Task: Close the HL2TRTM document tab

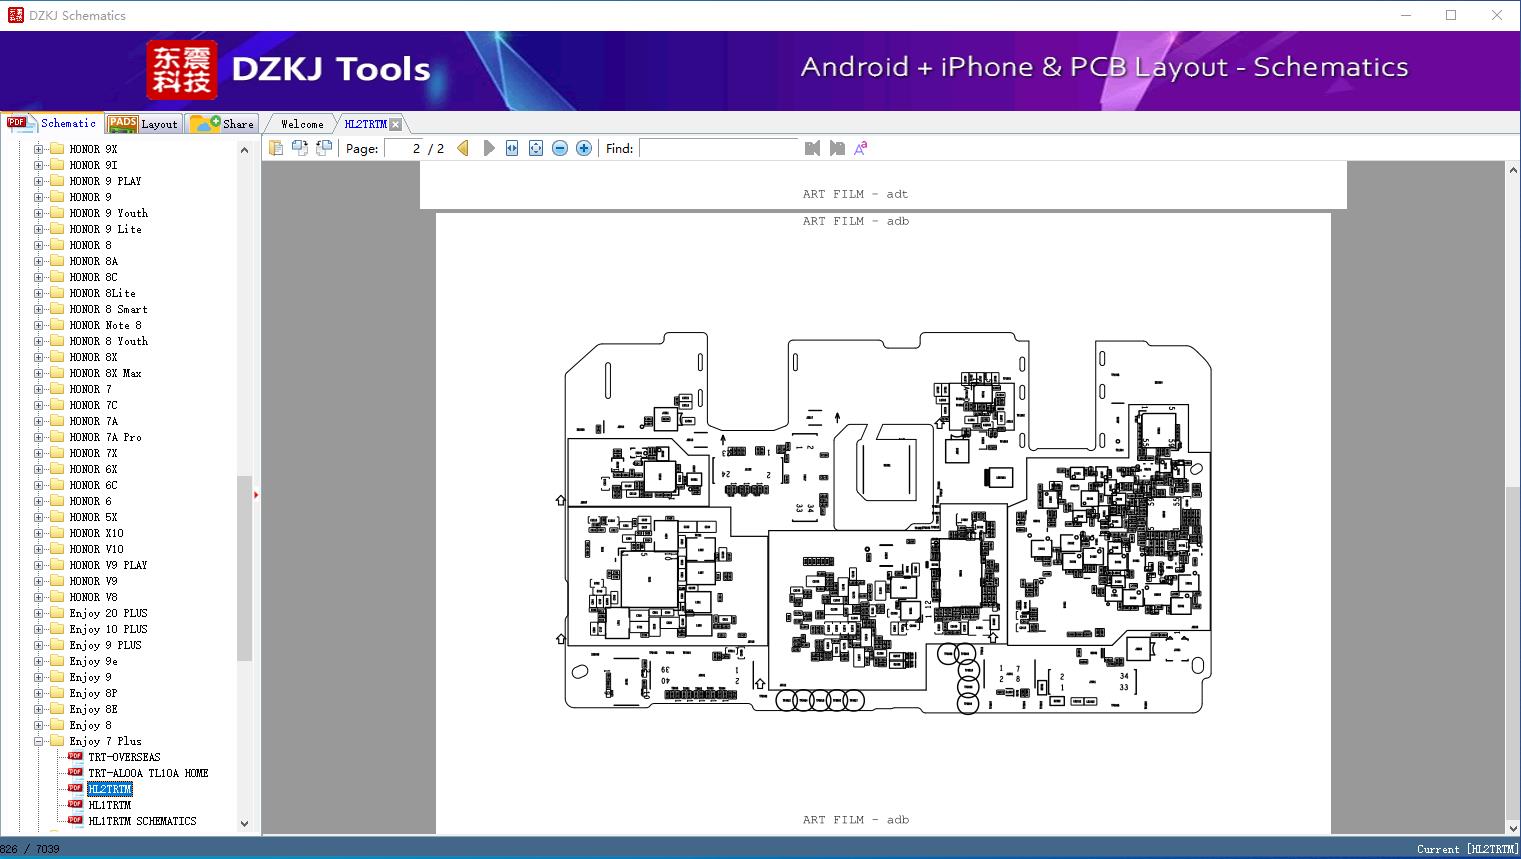Action: point(396,124)
